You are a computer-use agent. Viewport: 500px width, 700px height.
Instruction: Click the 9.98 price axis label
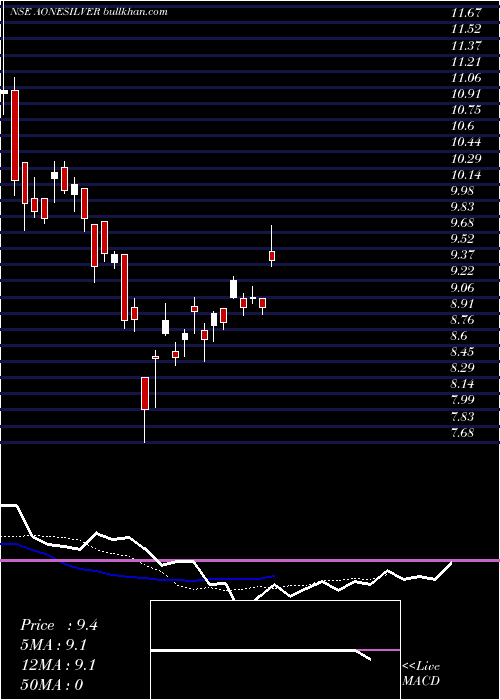point(463,191)
